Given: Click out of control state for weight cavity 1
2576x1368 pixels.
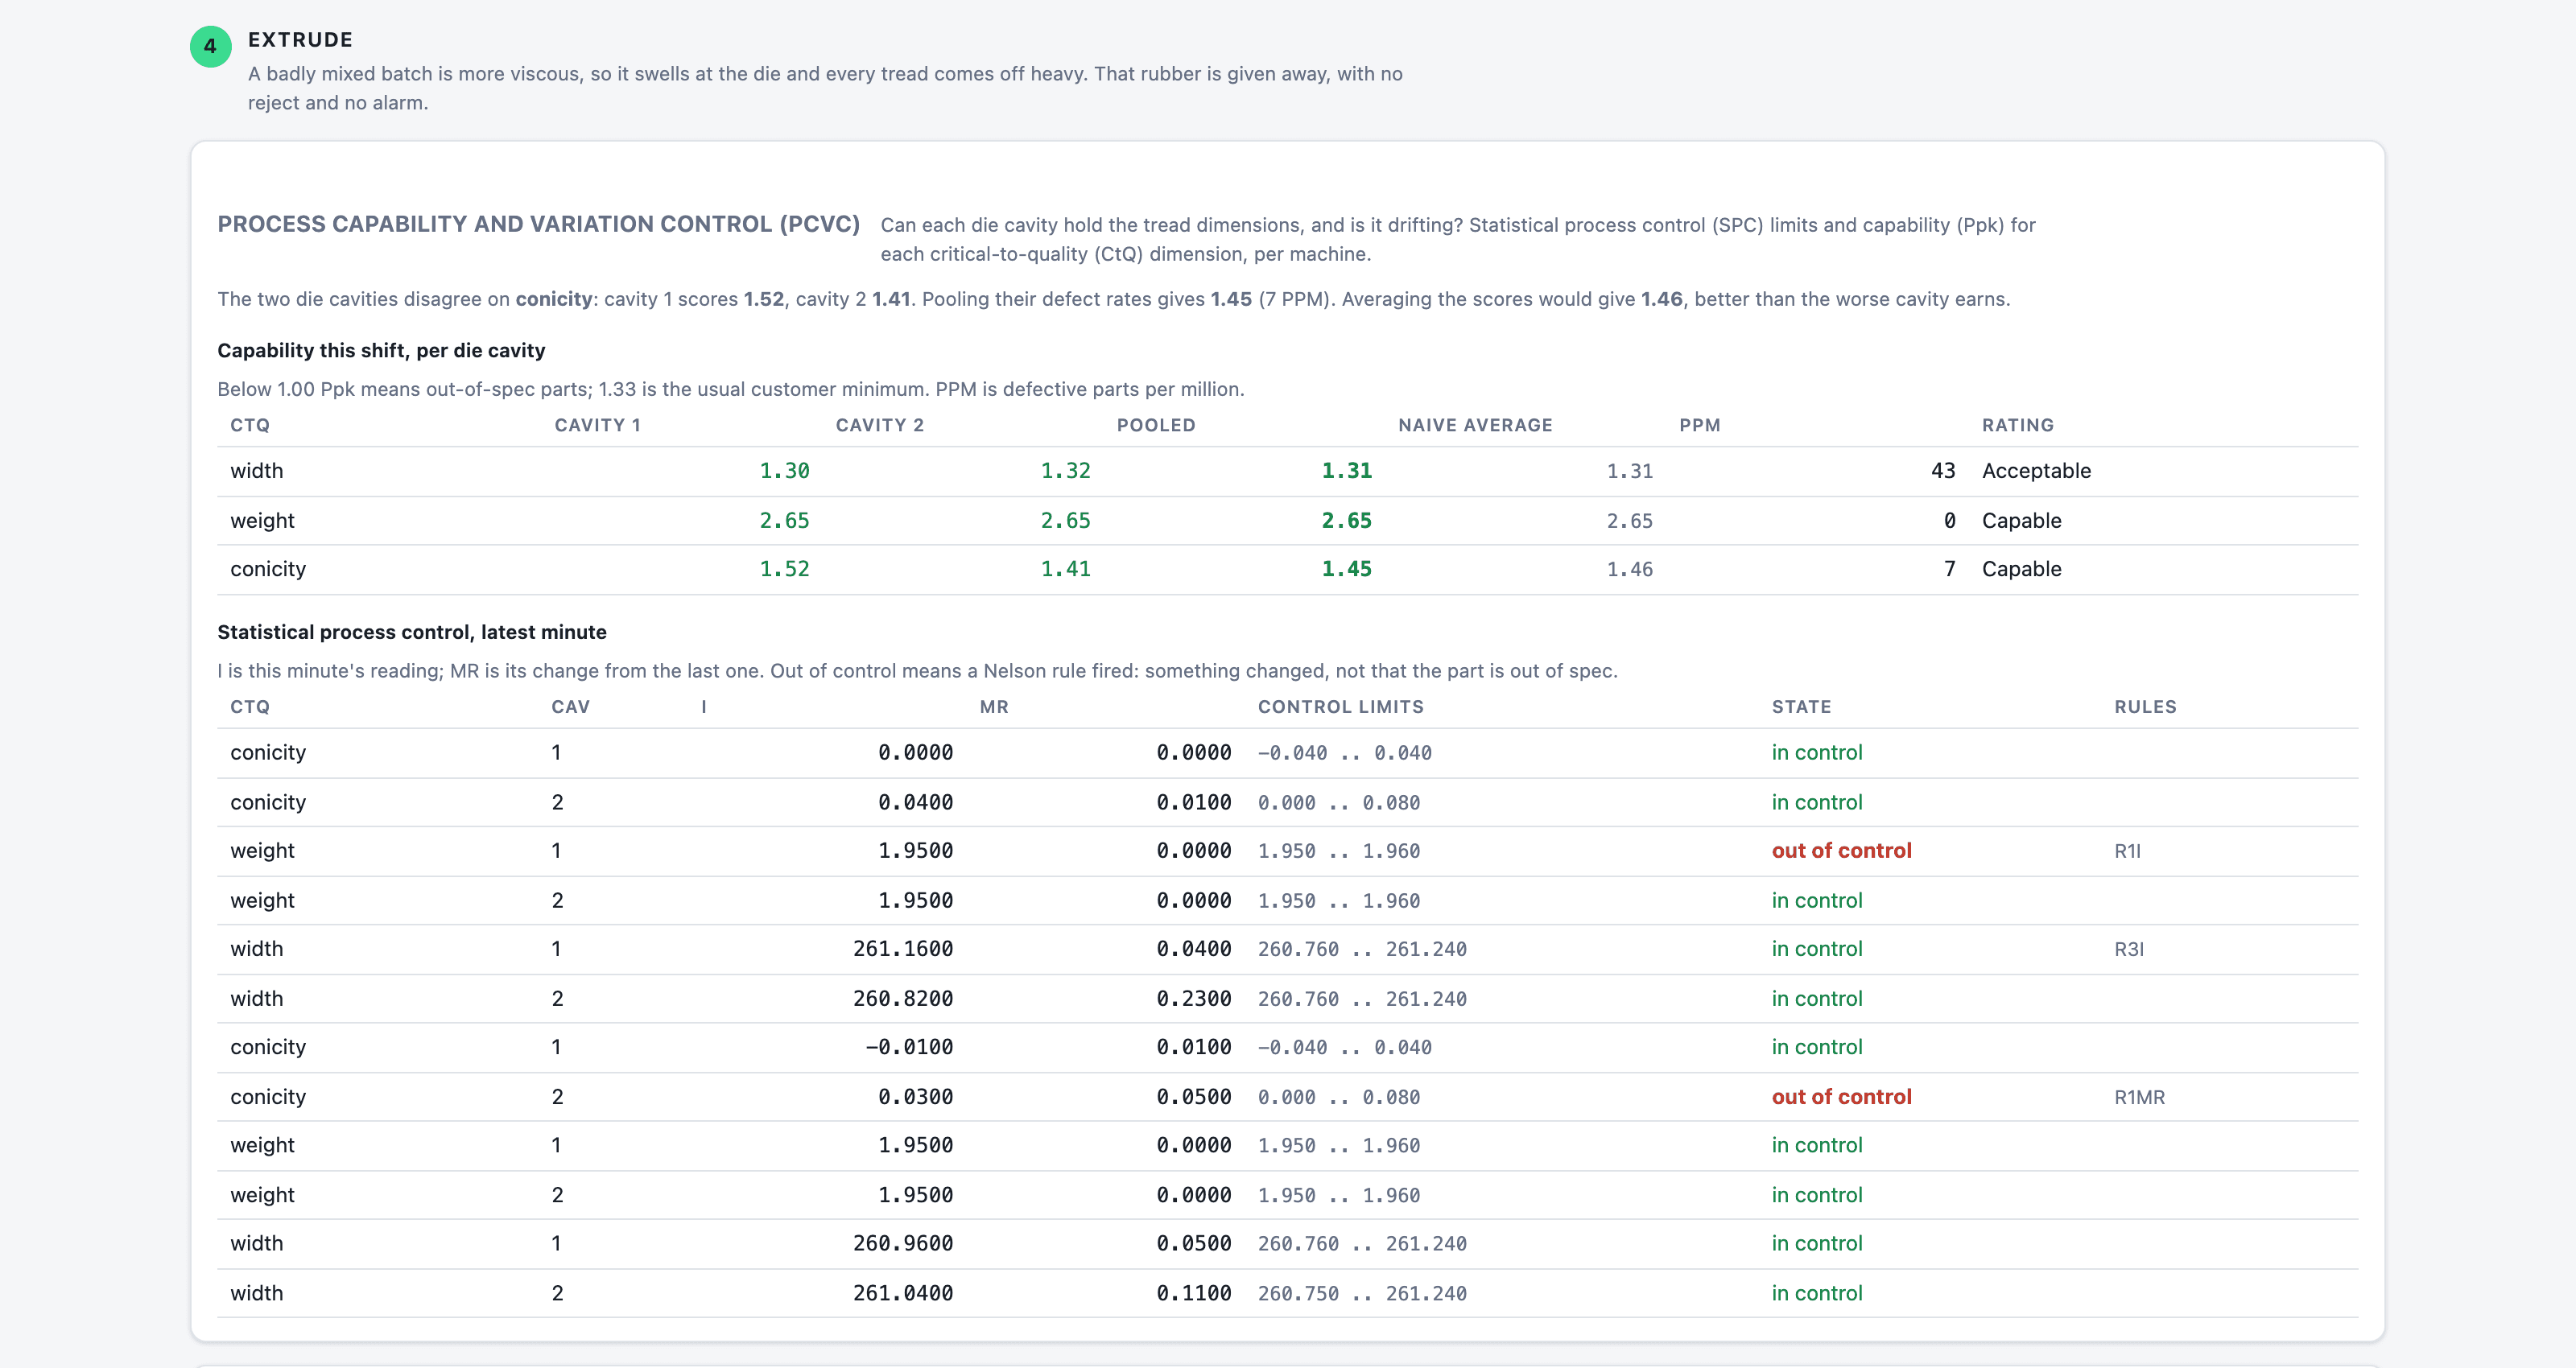Looking at the screenshot, I should click(x=1841, y=851).
